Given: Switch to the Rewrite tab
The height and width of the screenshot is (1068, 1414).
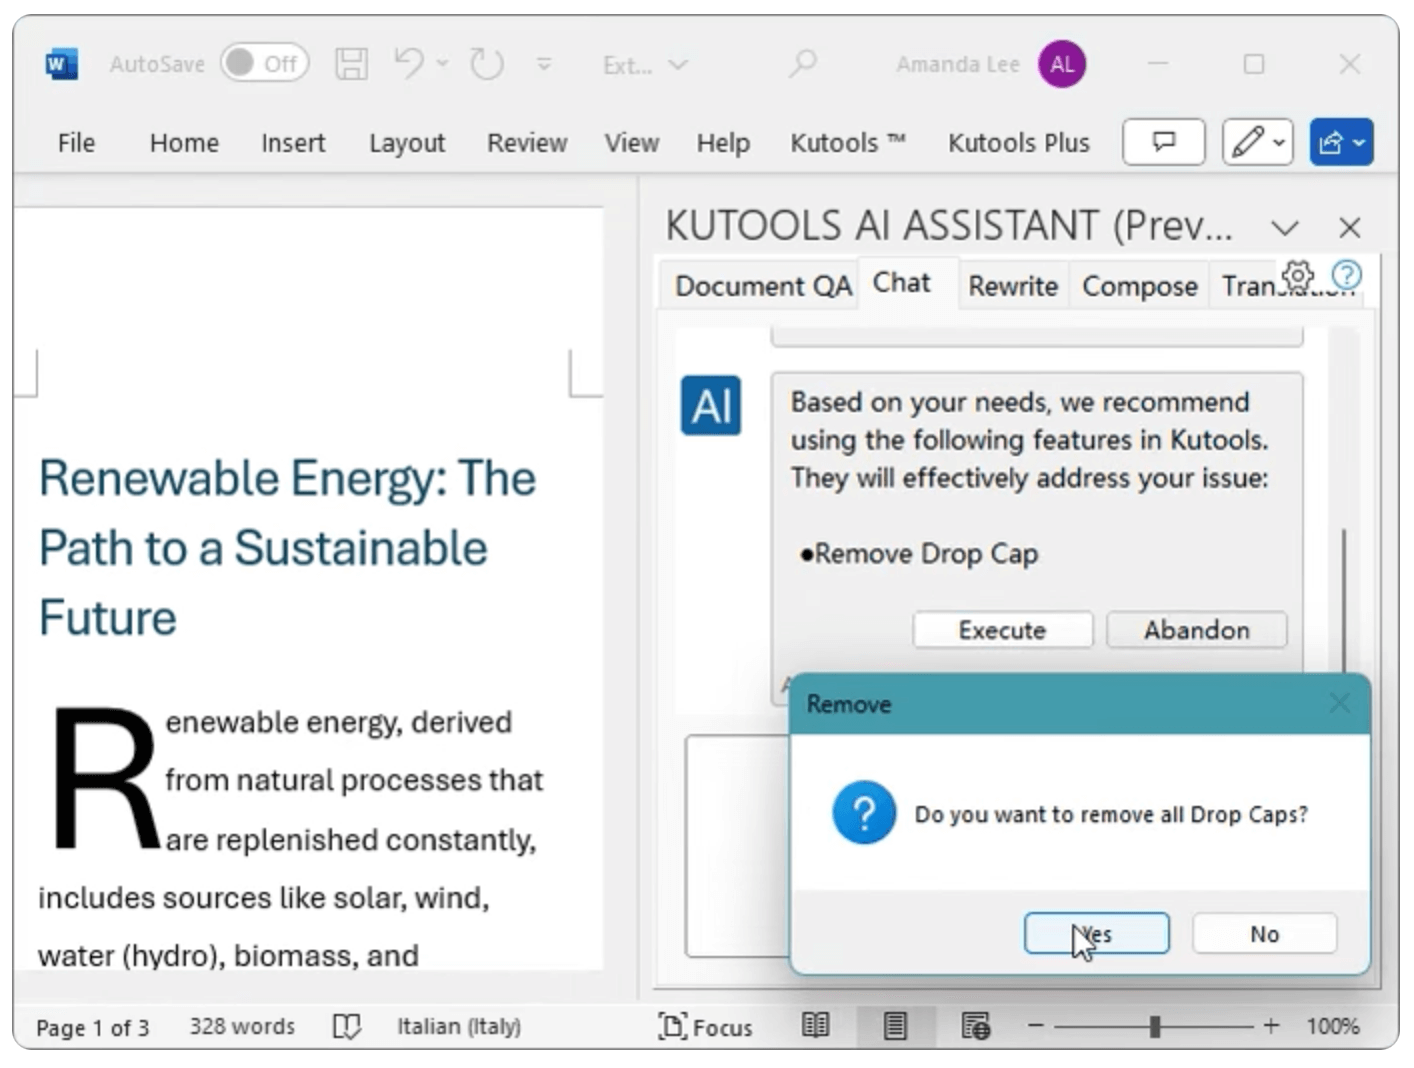Looking at the screenshot, I should 1013,286.
